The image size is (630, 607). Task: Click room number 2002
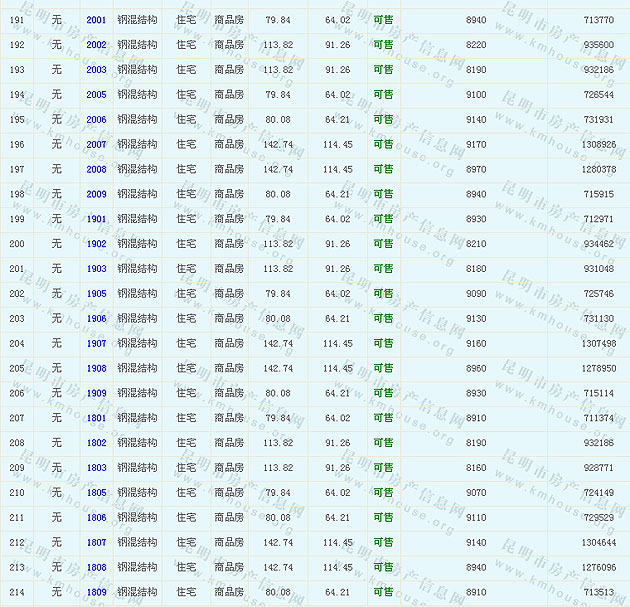pyautogui.click(x=96, y=45)
